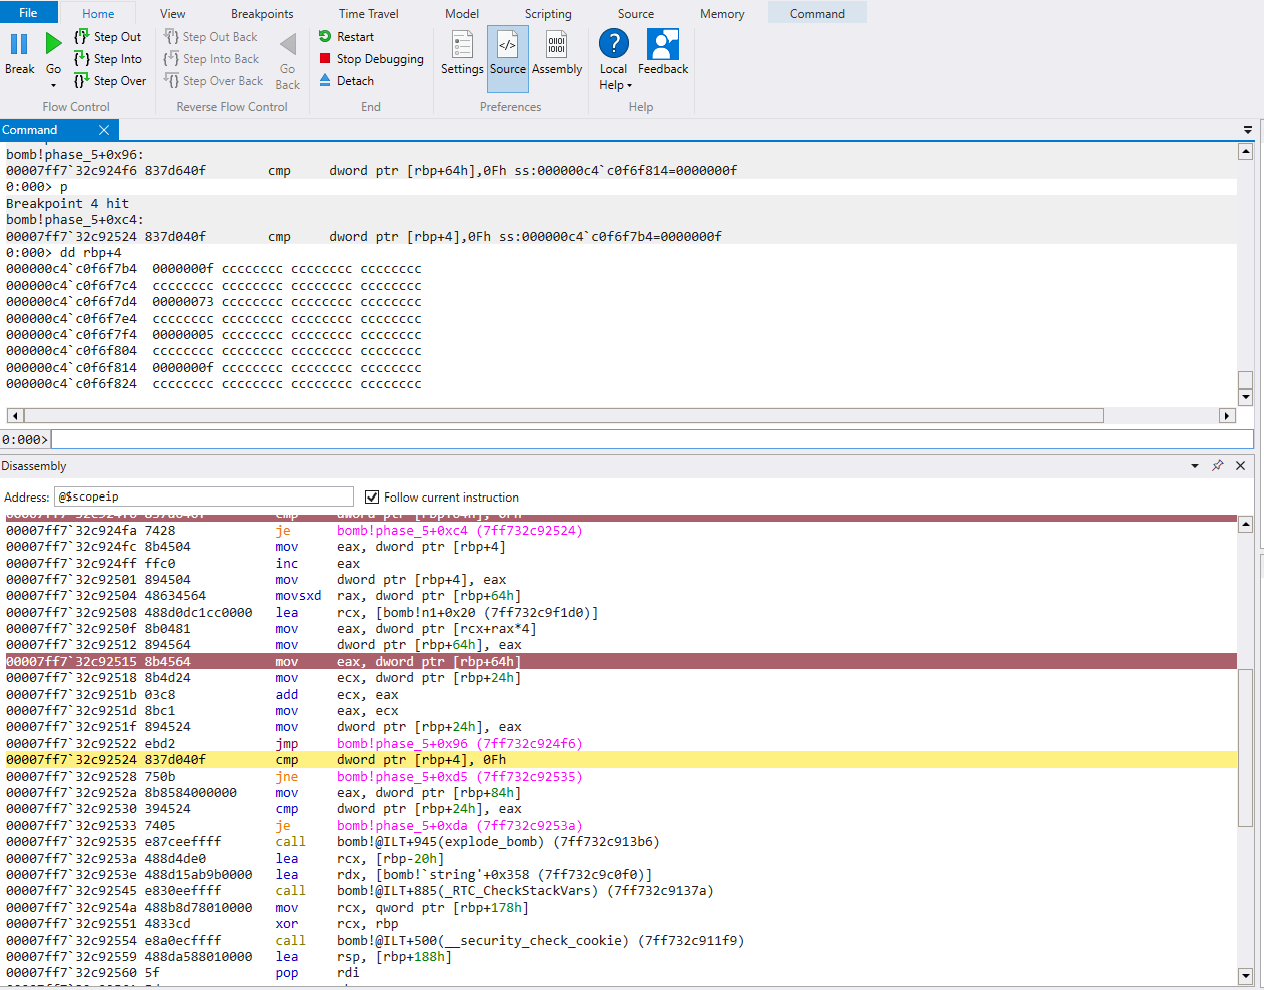Click the Step Over icon
Image resolution: width=1264 pixels, height=990 pixels.
coord(82,81)
